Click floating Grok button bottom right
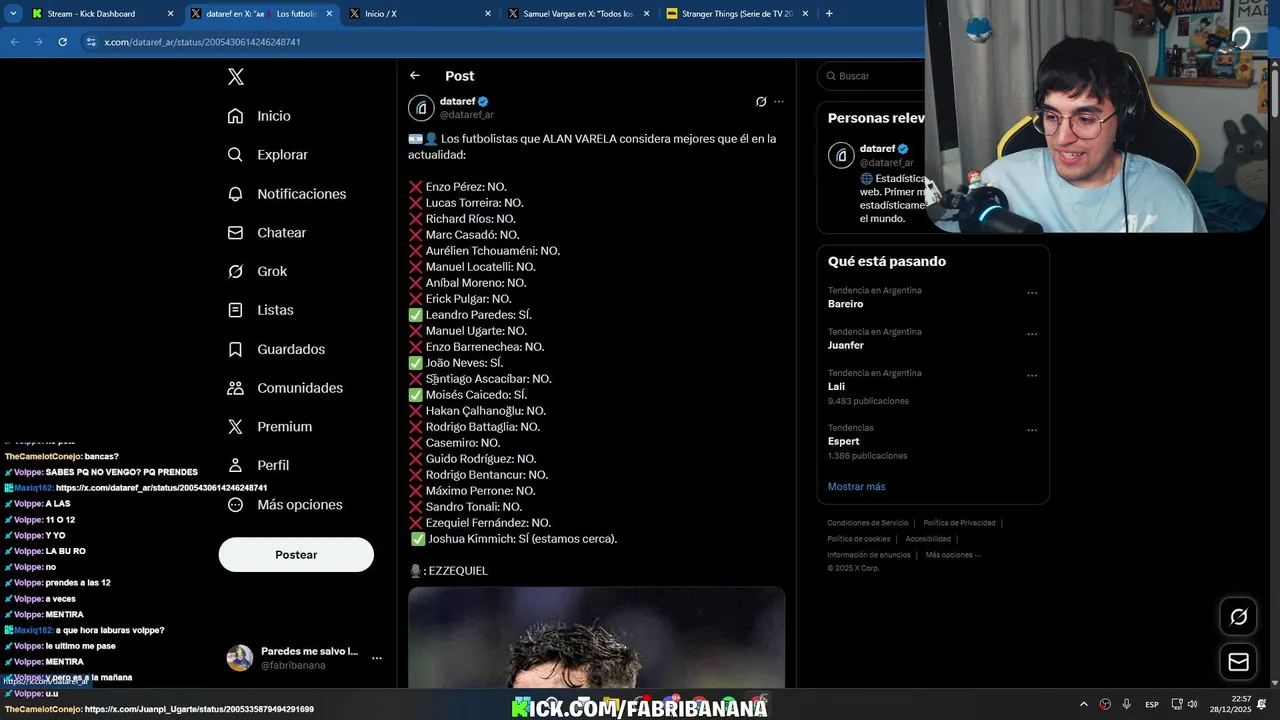 coord(1238,617)
